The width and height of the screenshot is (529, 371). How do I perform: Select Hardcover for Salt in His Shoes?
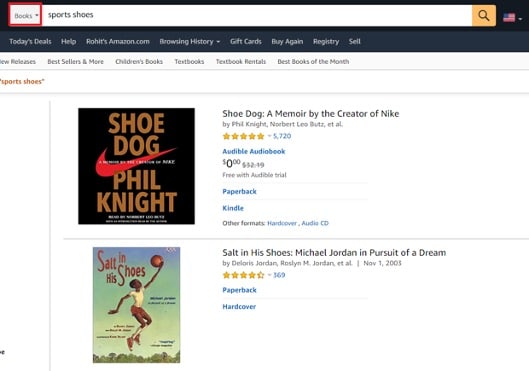click(239, 307)
